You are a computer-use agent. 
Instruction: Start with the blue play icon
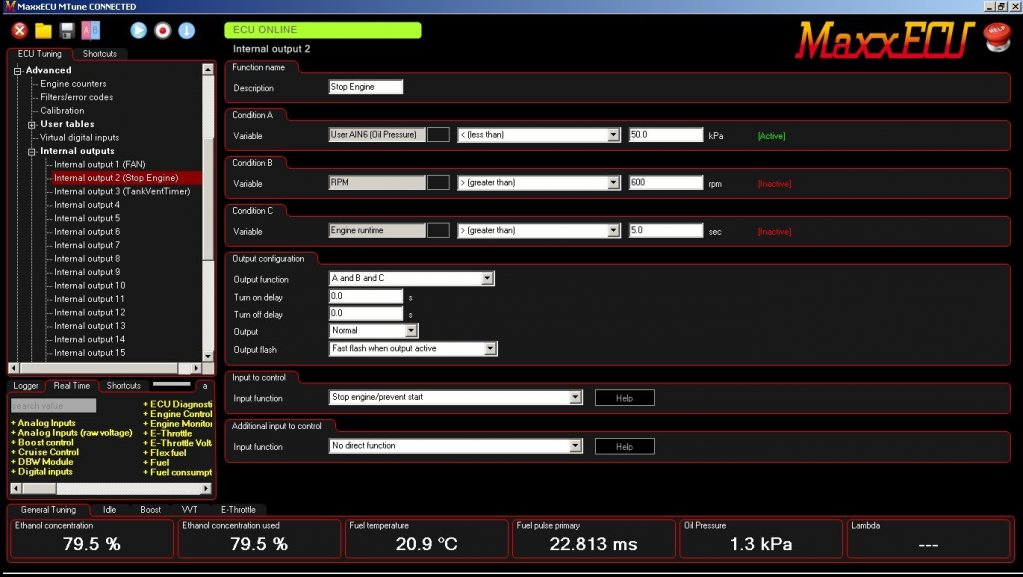tap(138, 30)
